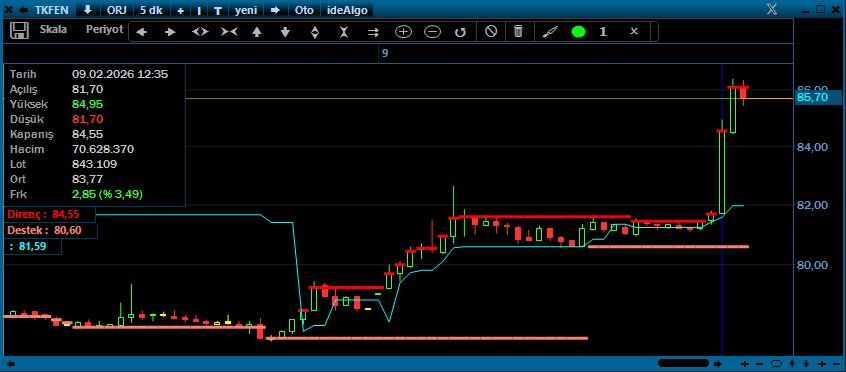The height and width of the screenshot is (372, 846).
Task: Click the down-arrow icon in bottom bar
Action: [x=806, y=364]
